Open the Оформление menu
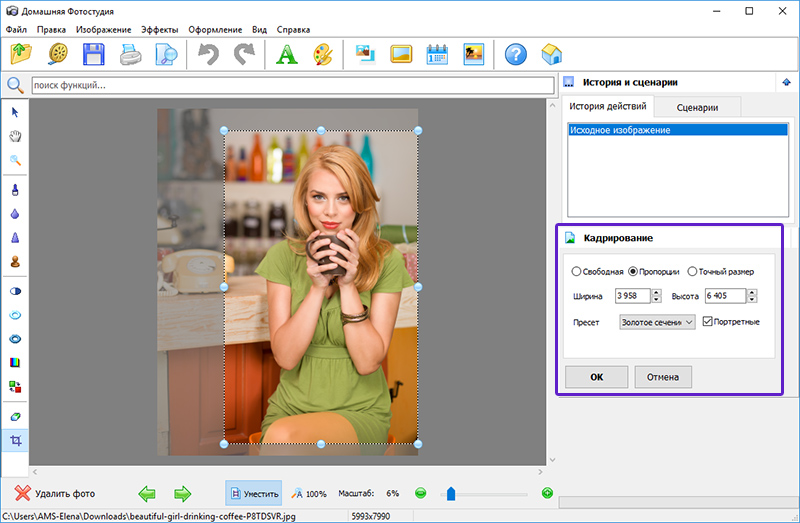800x523 pixels. [x=215, y=30]
